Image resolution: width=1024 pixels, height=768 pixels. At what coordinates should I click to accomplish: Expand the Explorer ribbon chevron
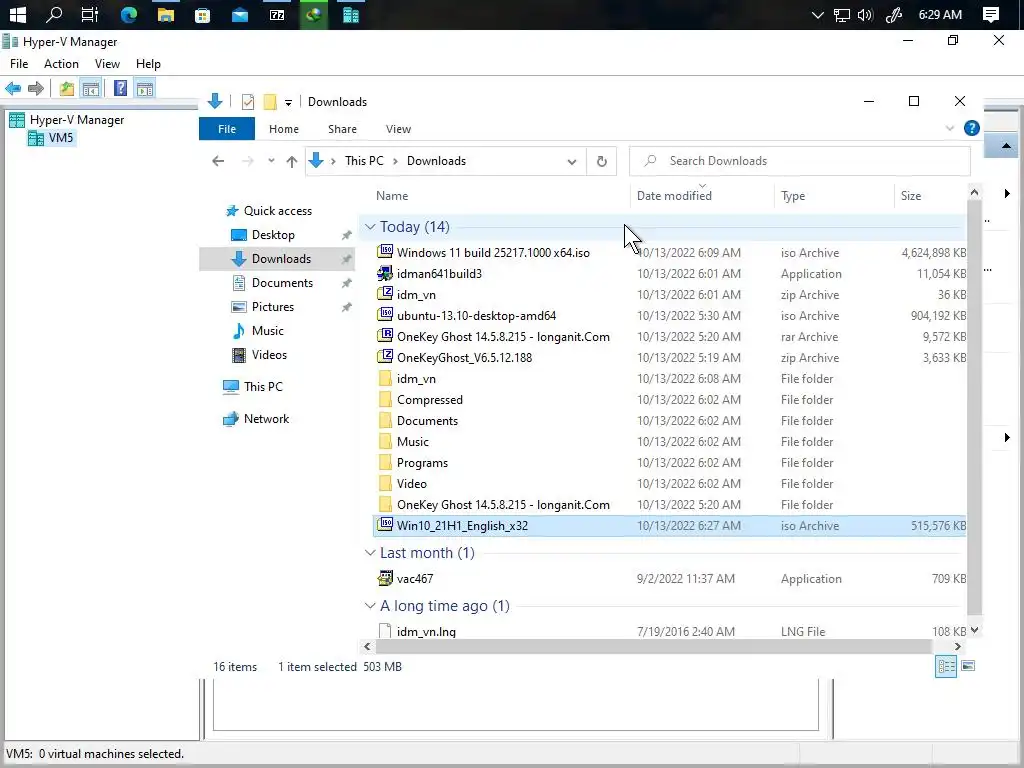[950, 129]
